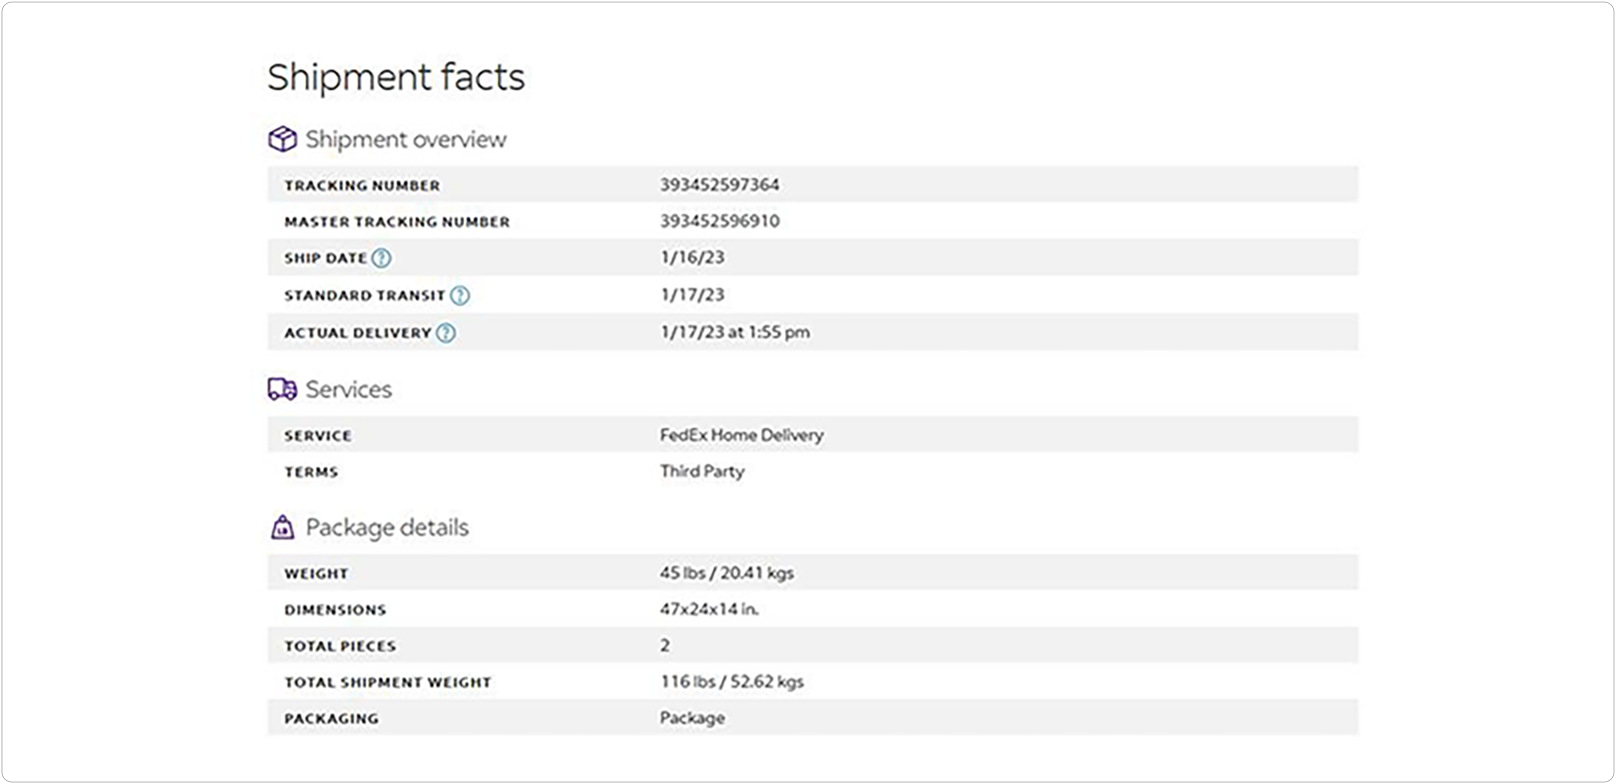Select the 45 lbs / 20.41 kgs weight value

pos(726,573)
